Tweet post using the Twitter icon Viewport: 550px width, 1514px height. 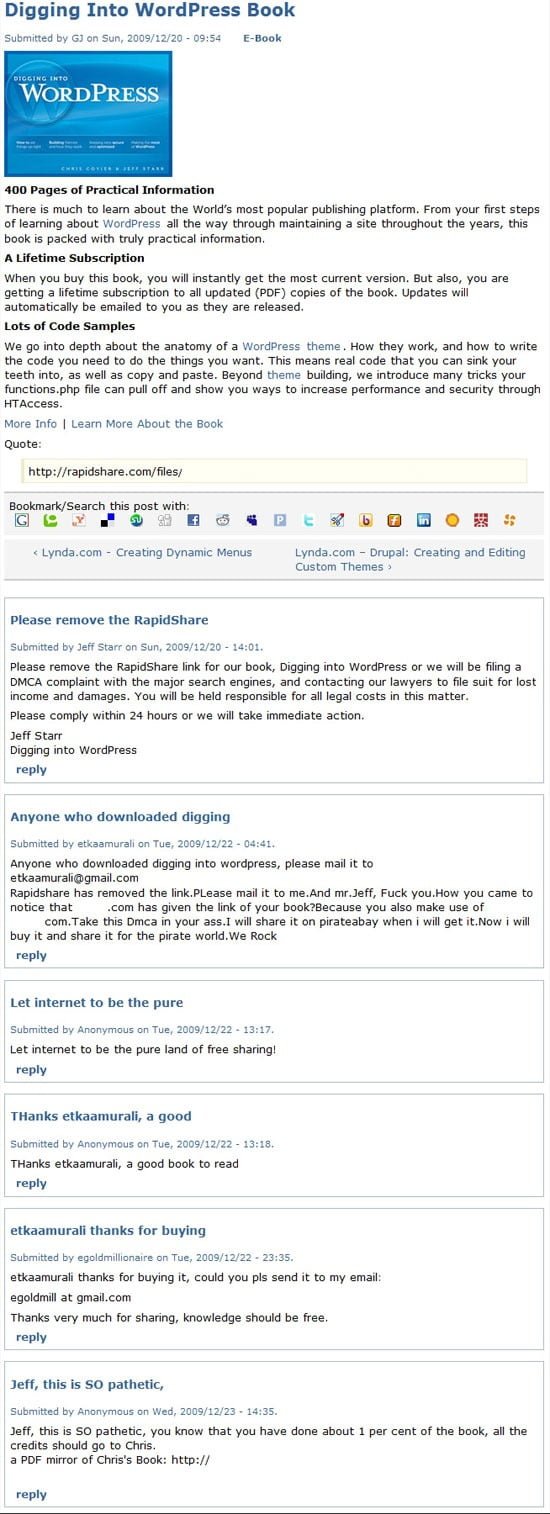click(x=309, y=520)
